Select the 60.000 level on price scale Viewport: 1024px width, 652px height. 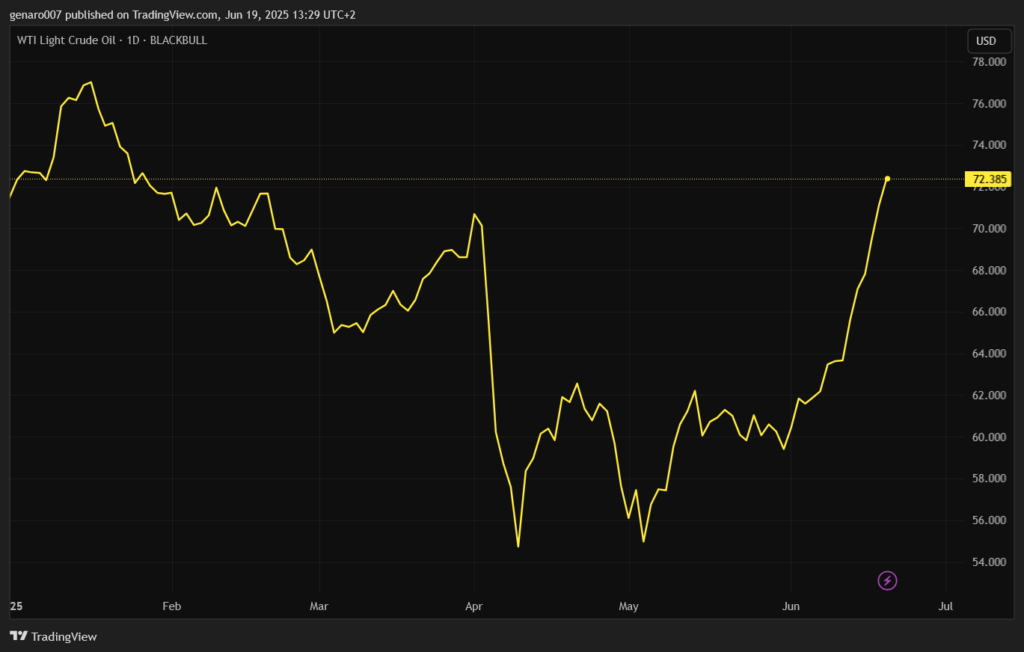click(x=988, y=437)
